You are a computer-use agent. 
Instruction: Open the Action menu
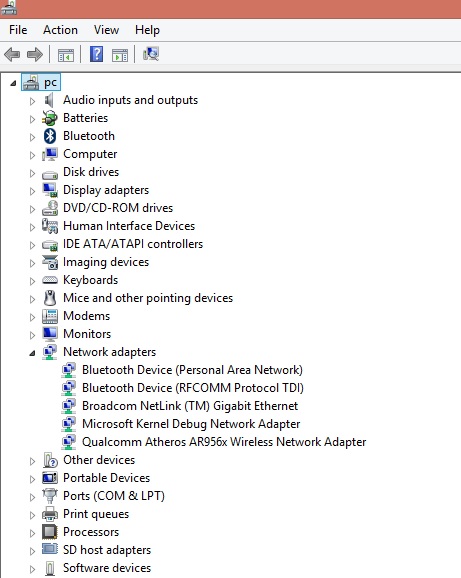coord(60,30)
